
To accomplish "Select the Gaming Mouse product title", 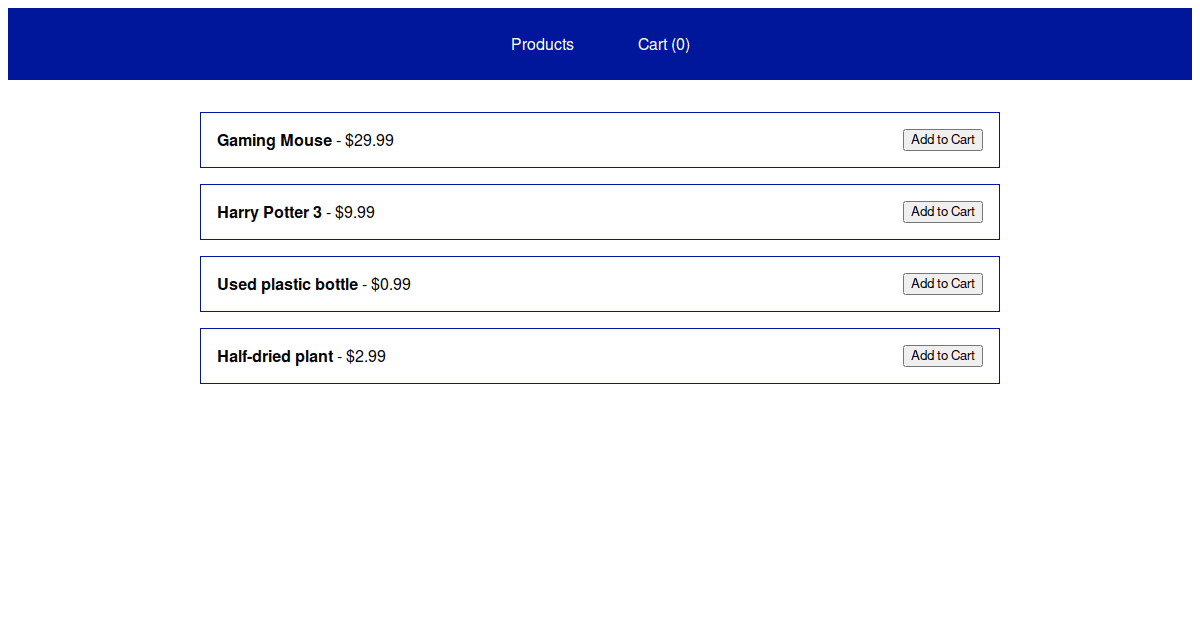I will 274,140.
